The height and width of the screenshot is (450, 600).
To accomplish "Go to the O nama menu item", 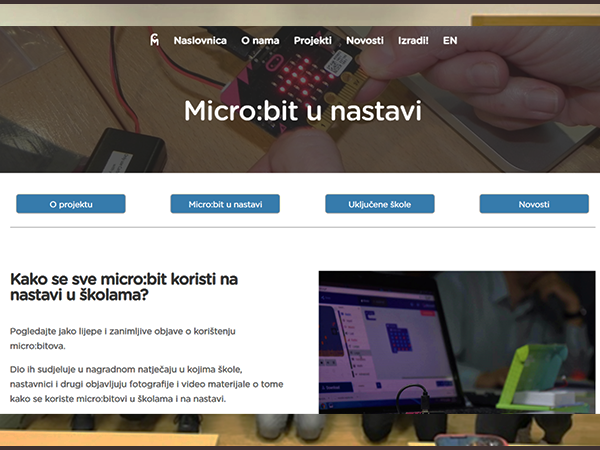I will coord(260,41).
